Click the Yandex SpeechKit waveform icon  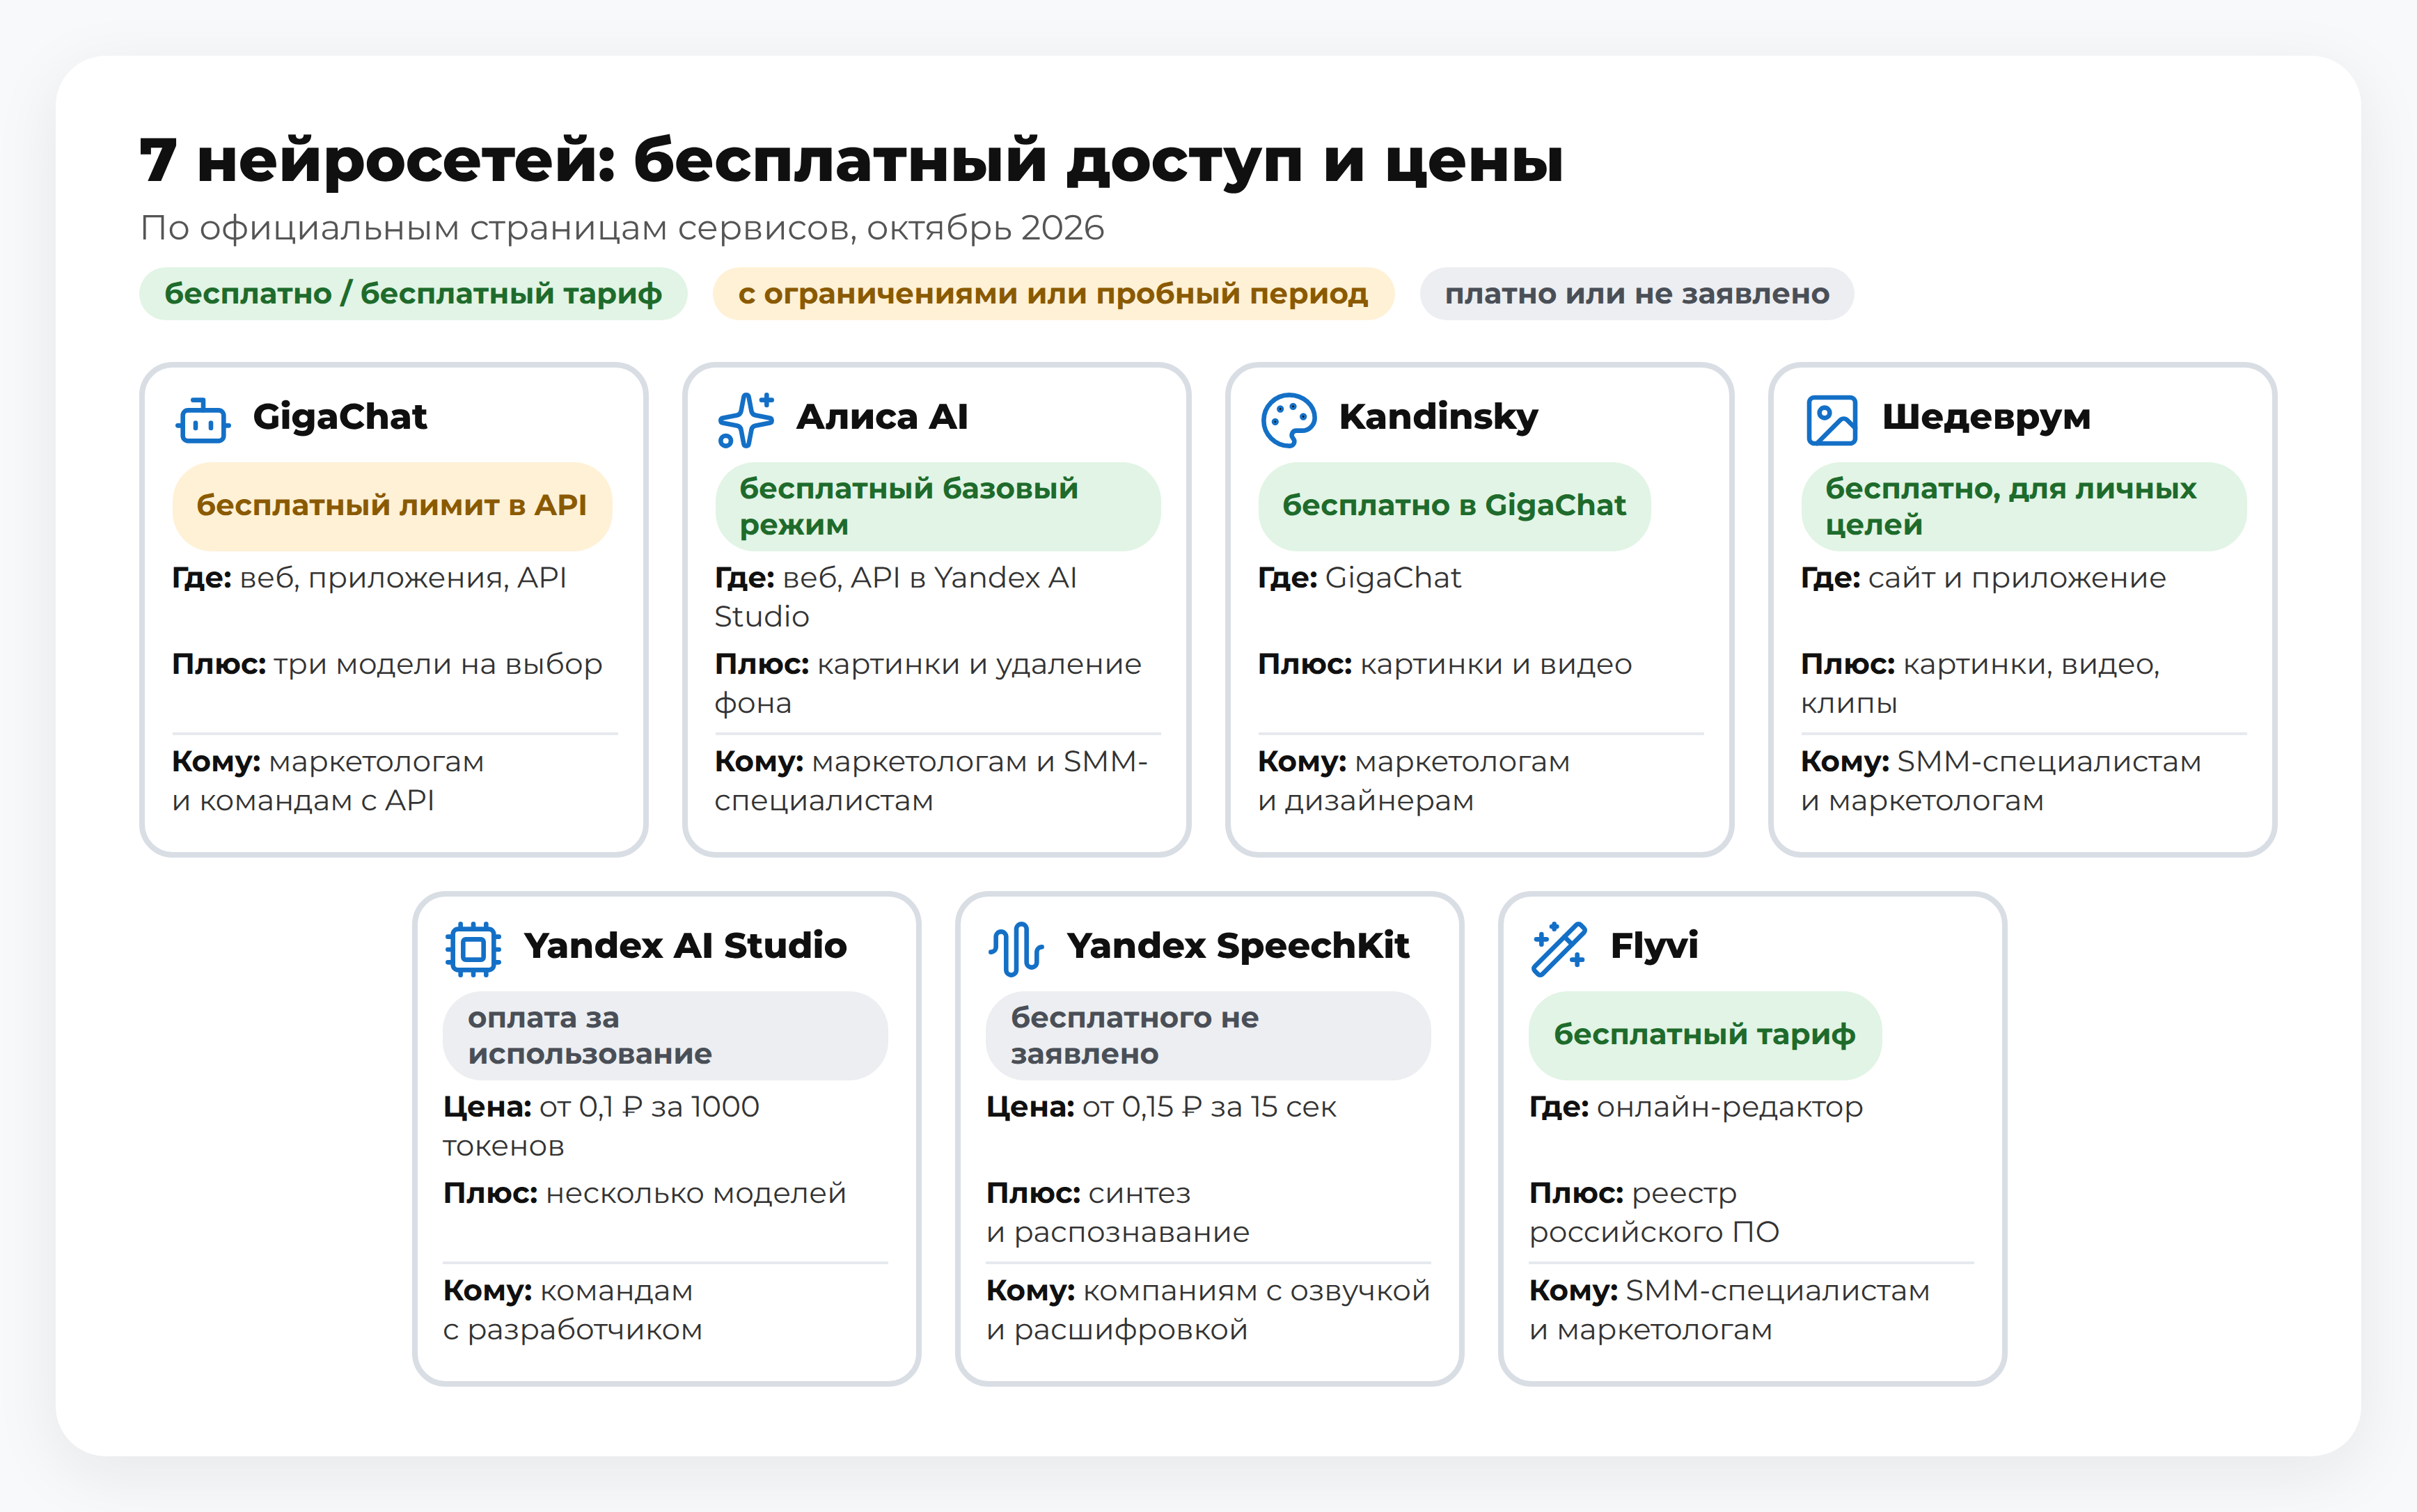click(1016, 949)
